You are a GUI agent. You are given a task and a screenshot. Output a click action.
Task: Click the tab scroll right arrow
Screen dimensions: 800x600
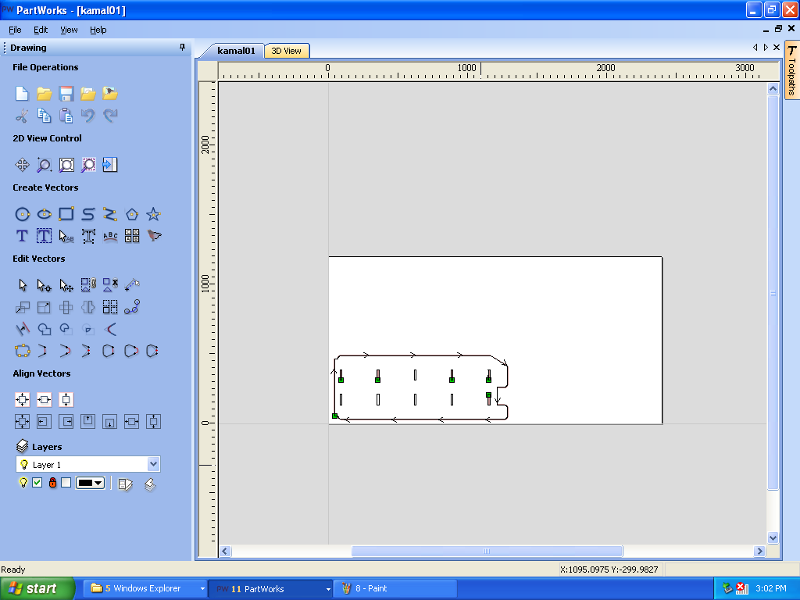[766, 47]
